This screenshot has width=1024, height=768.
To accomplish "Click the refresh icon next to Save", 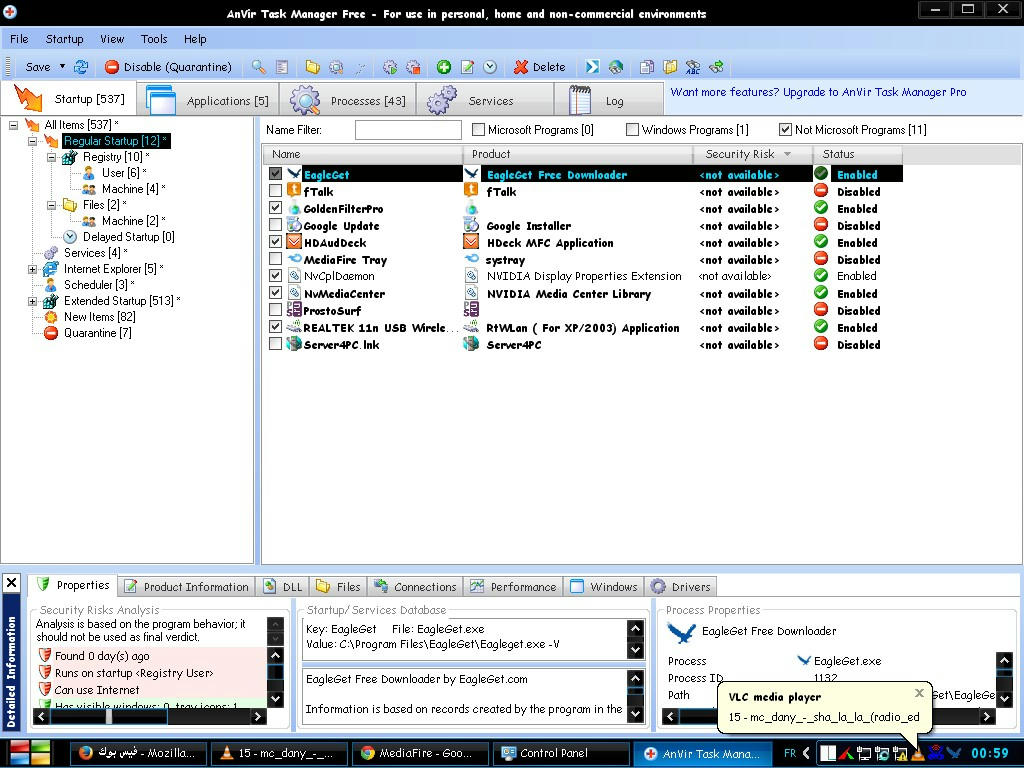I will 81,67.
